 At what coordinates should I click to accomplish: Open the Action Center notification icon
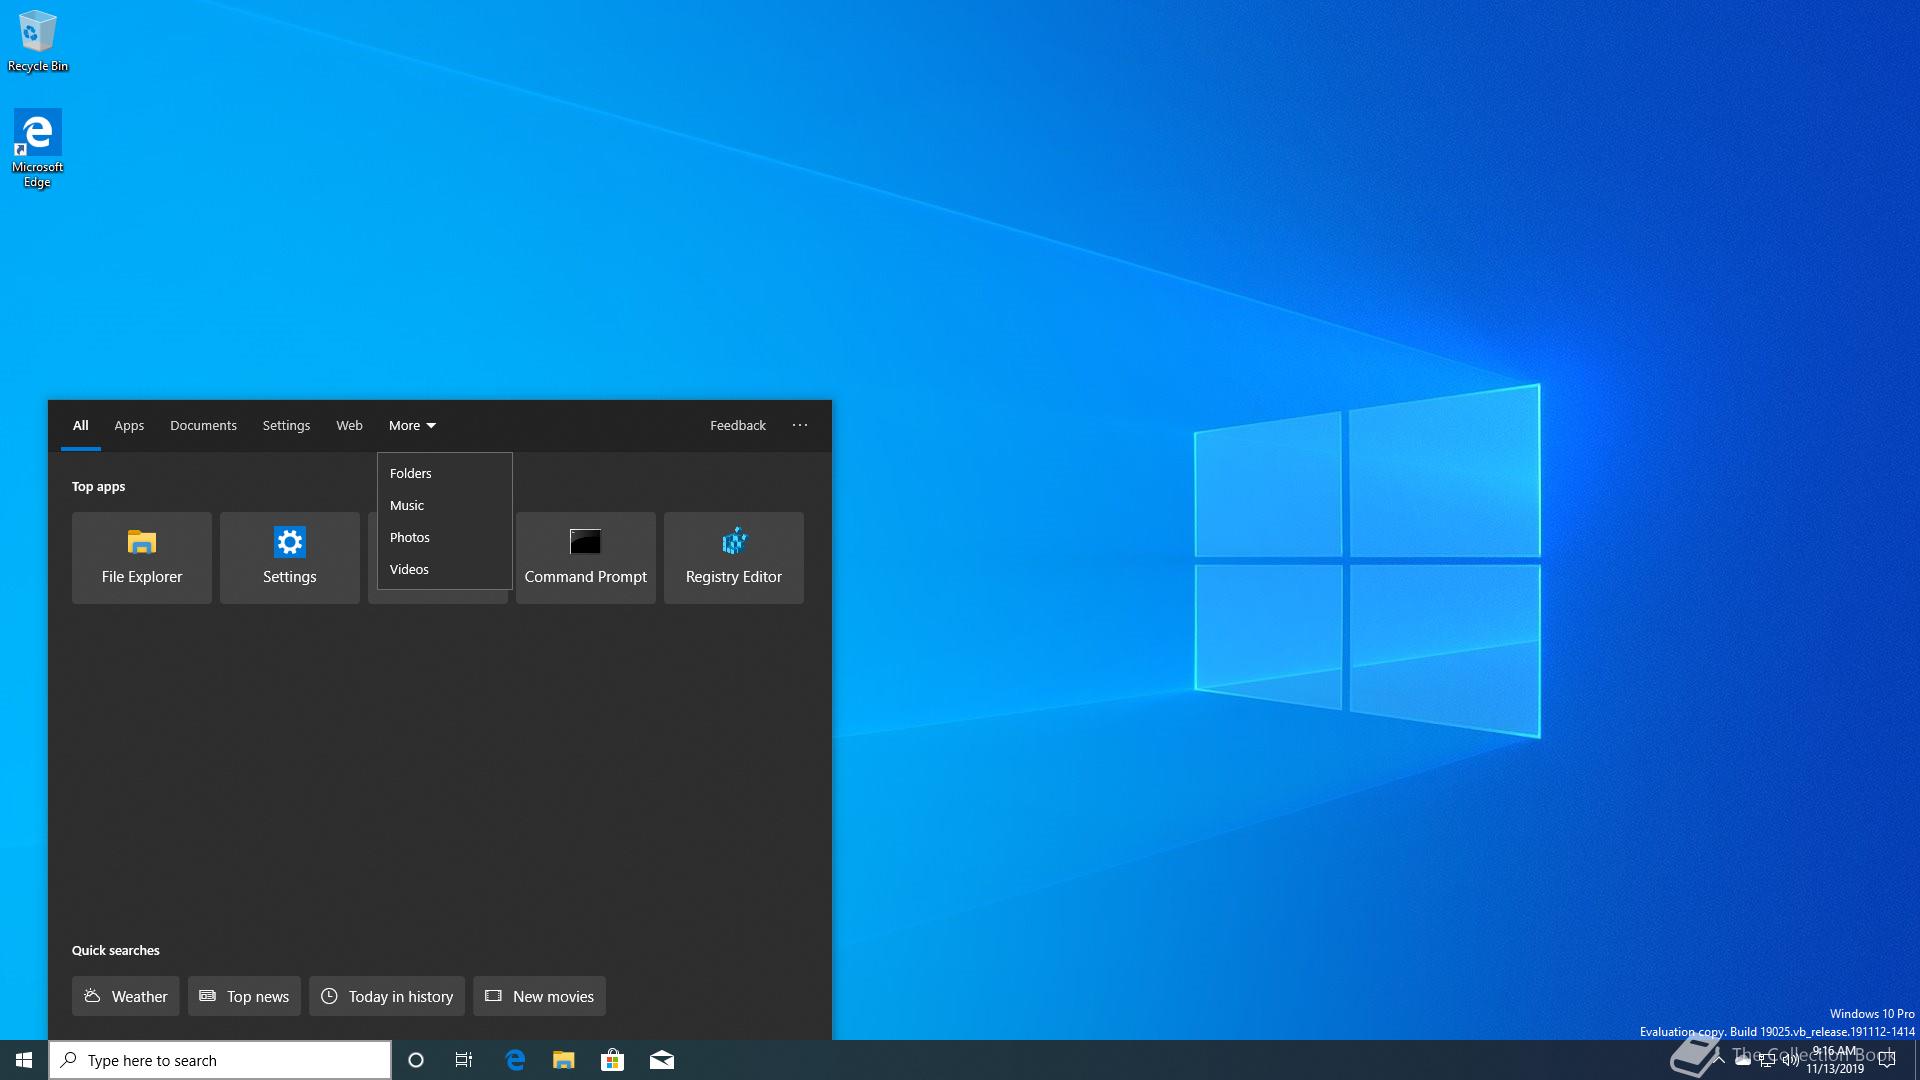coord(1887,1060)
